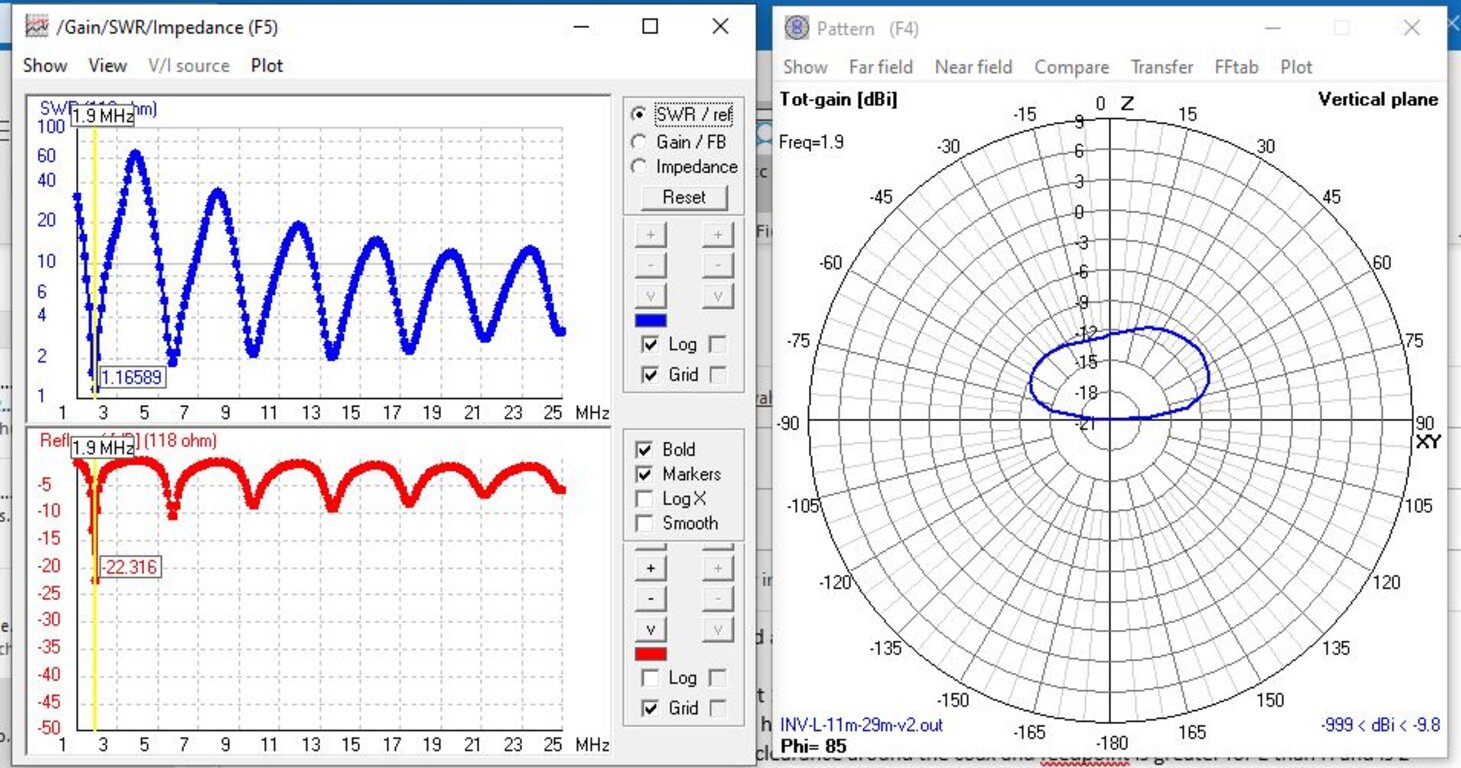
Task: Disable the Bold checkbox
Action: tap(645, 449)
